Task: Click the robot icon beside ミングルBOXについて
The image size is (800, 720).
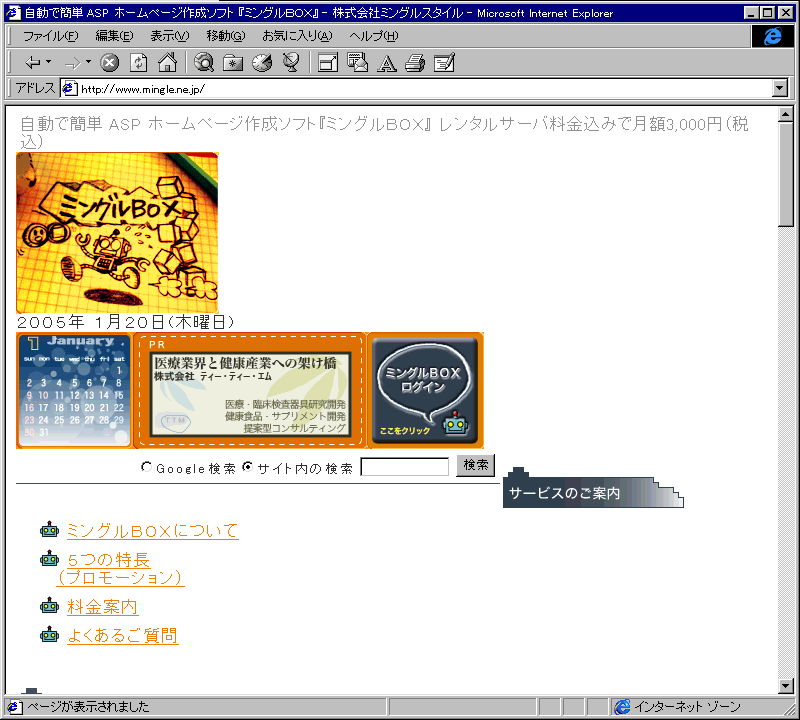Action: (x=49, y=529)
